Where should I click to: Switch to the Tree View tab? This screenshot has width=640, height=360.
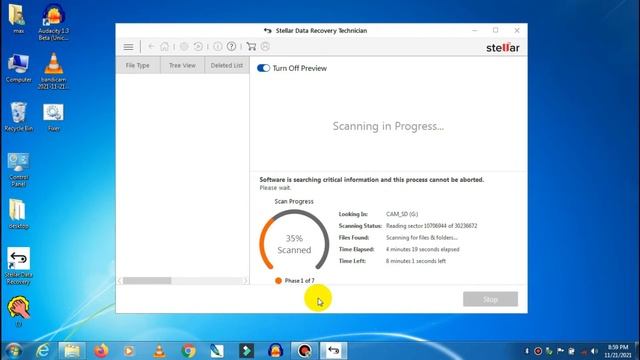point(182,65)
